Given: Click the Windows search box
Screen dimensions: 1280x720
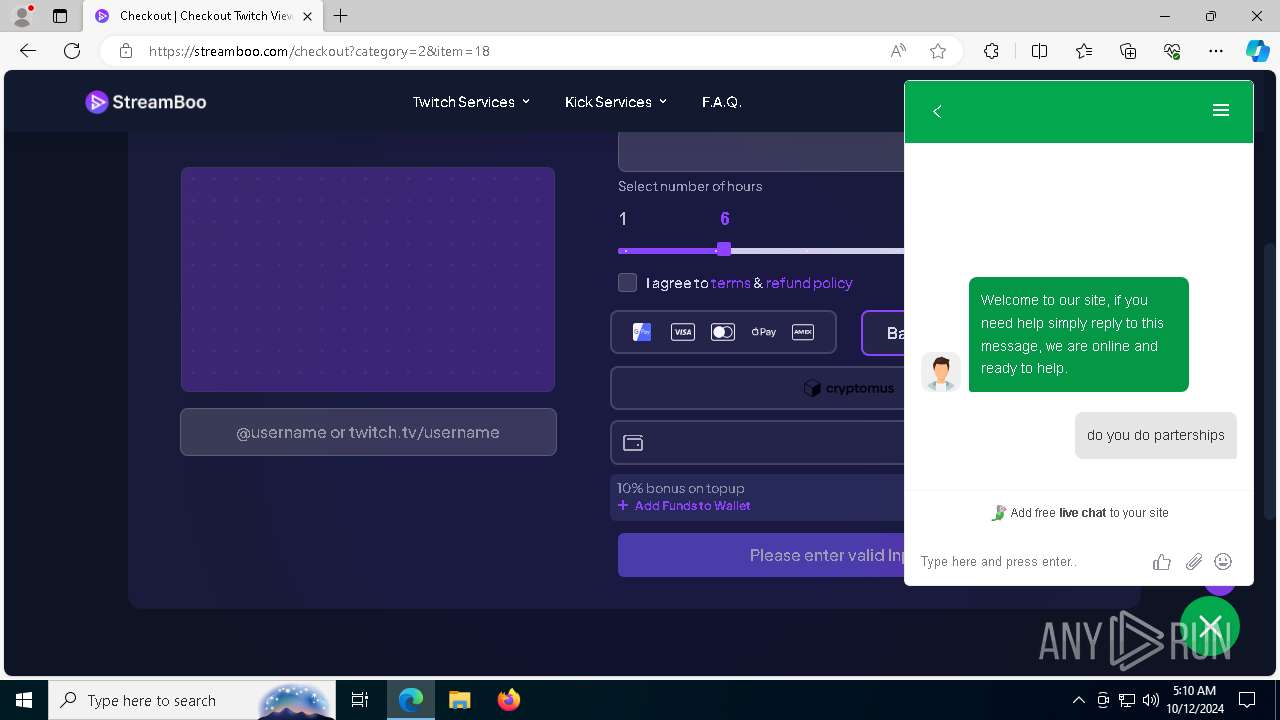Looking at the screenshot, I should 193,700.
